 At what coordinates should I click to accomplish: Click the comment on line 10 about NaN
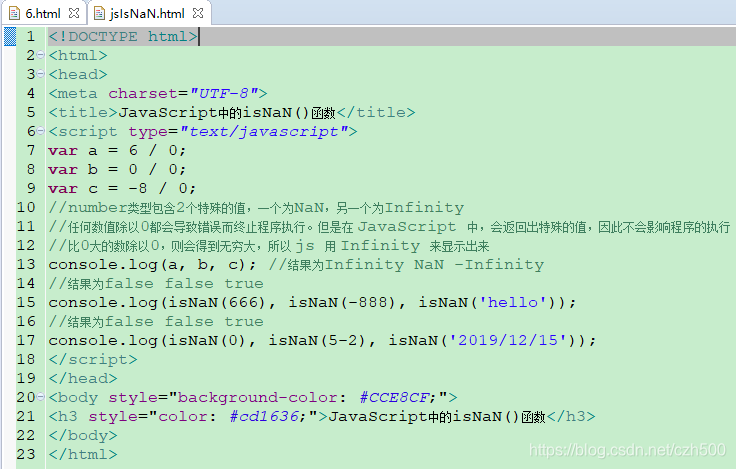(256, 208)
